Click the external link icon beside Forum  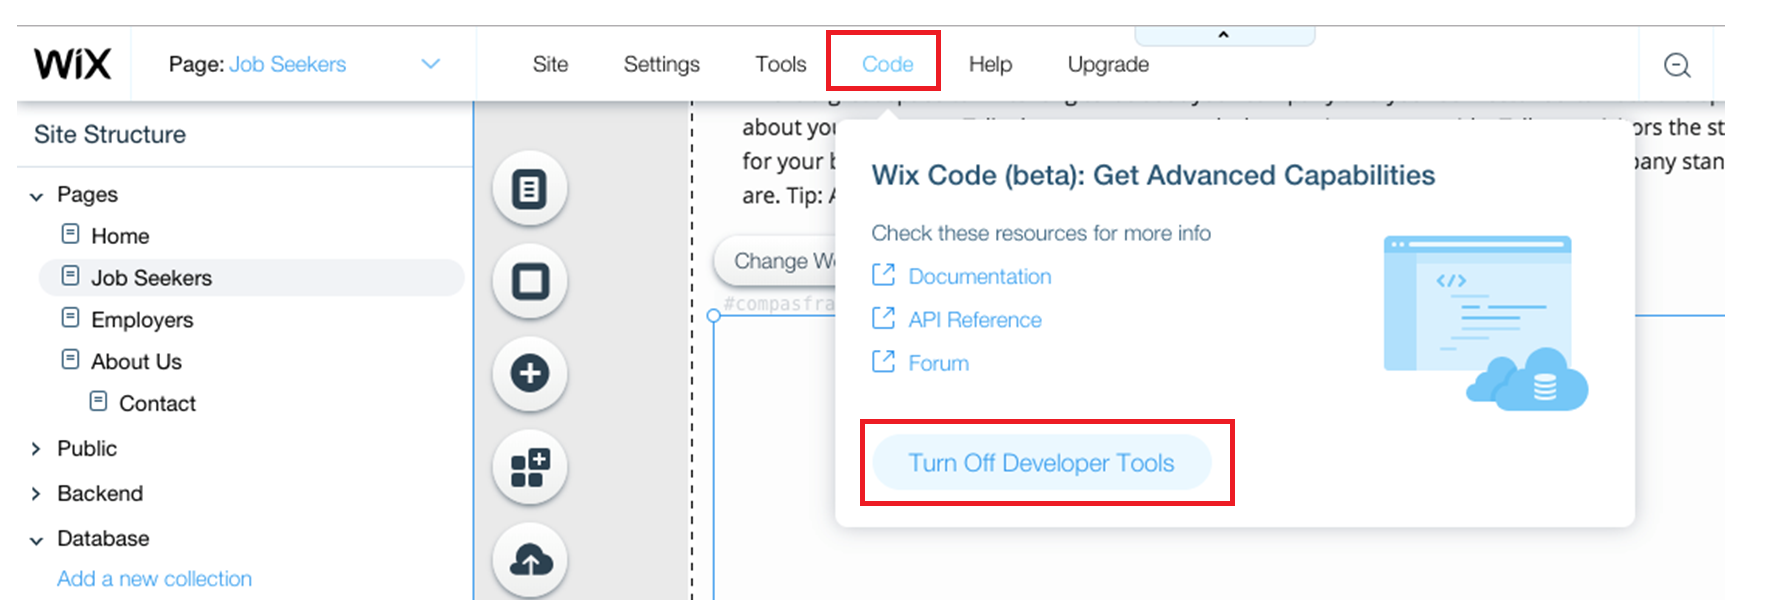[883, 361]
